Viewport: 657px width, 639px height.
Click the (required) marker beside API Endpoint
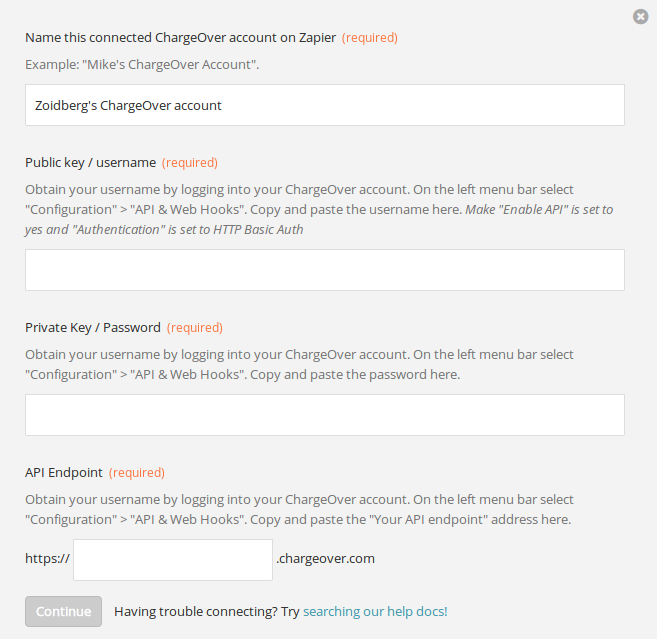point(137,473)
